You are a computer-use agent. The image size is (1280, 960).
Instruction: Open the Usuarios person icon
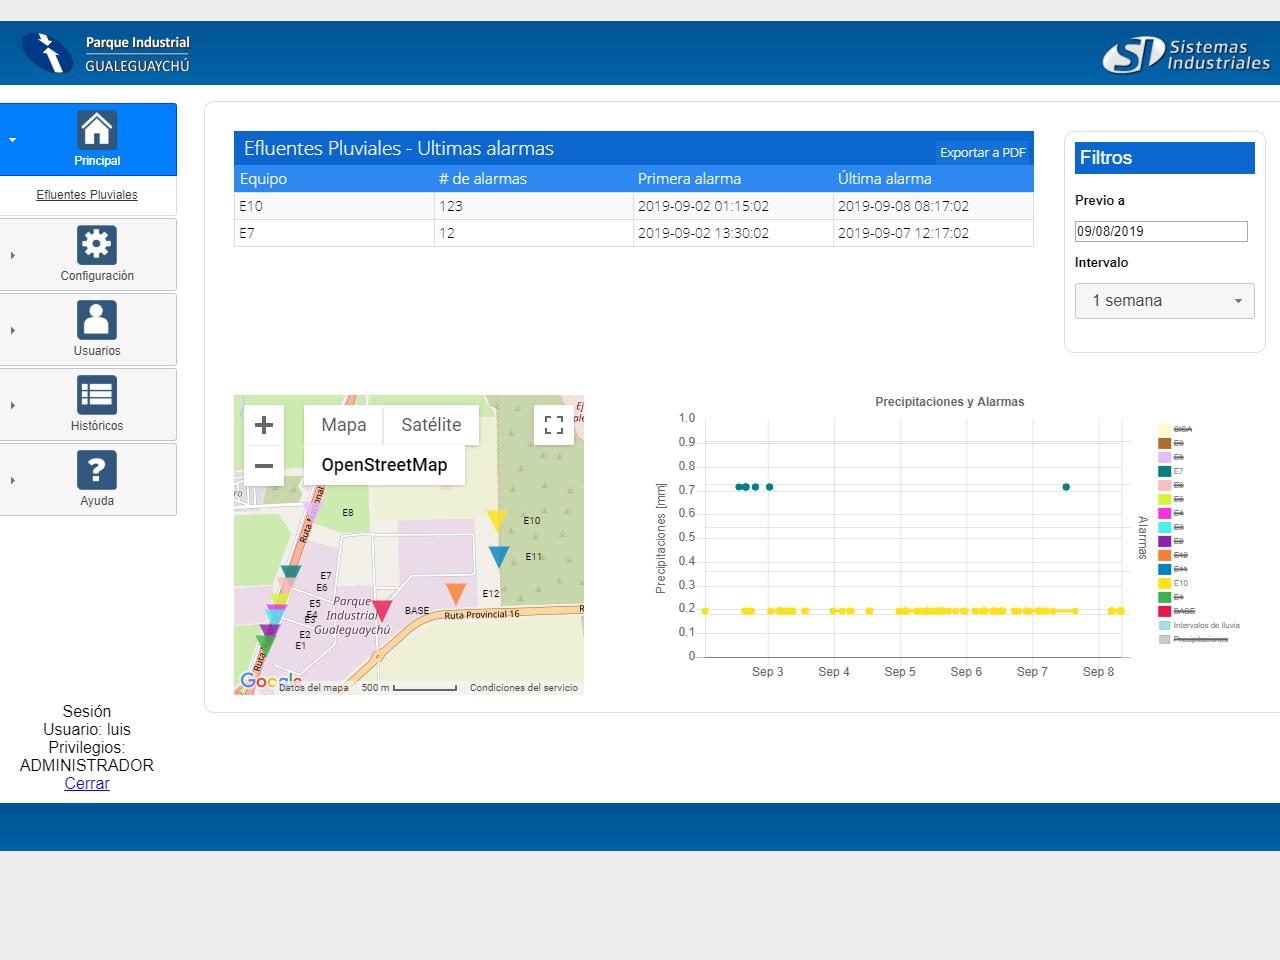click(97, 320)
